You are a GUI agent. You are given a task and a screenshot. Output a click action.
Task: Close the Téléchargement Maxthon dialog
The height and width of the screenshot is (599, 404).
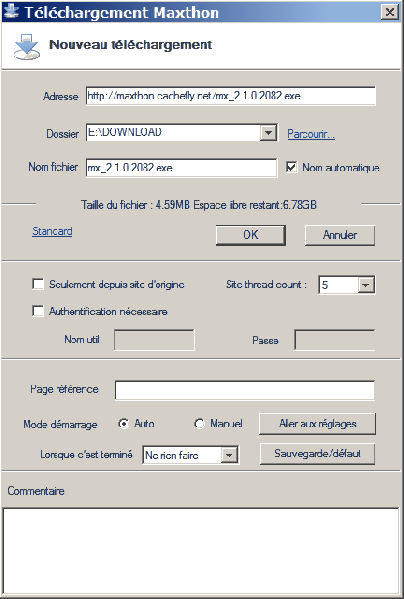click(x=389, y=12)
